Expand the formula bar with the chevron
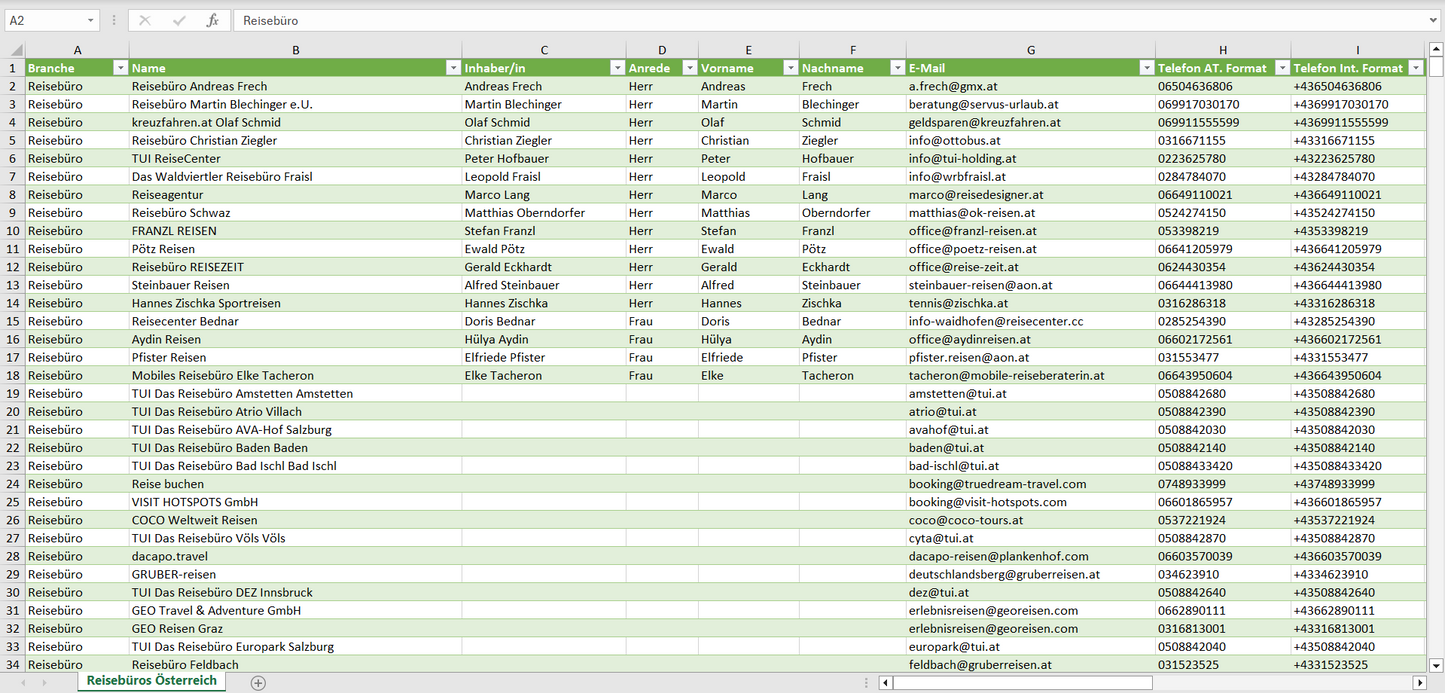This screenshot has width=1445, height=693. 1434,20
